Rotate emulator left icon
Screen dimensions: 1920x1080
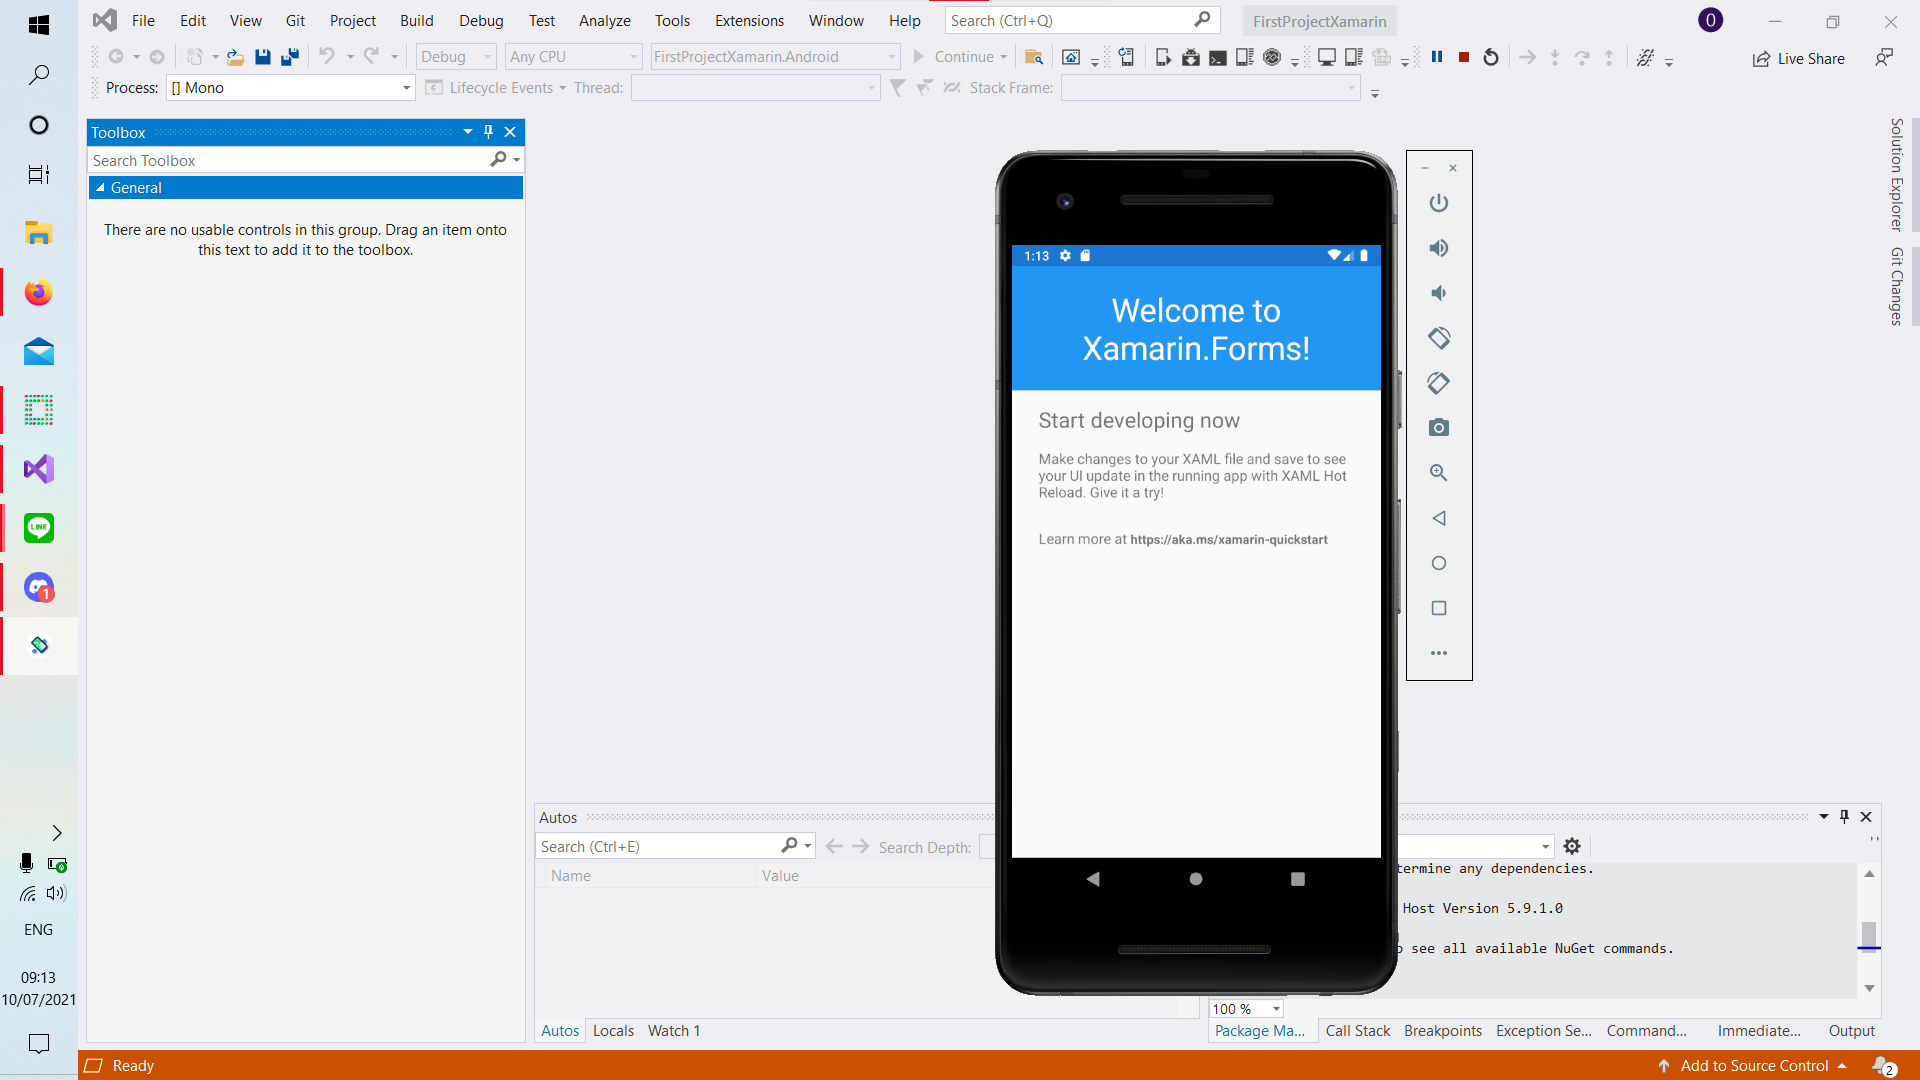point(1438,338)
